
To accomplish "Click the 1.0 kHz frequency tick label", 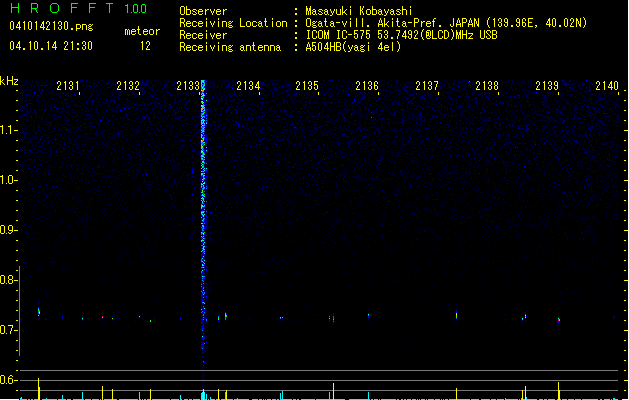I will [x=8, y=180].
